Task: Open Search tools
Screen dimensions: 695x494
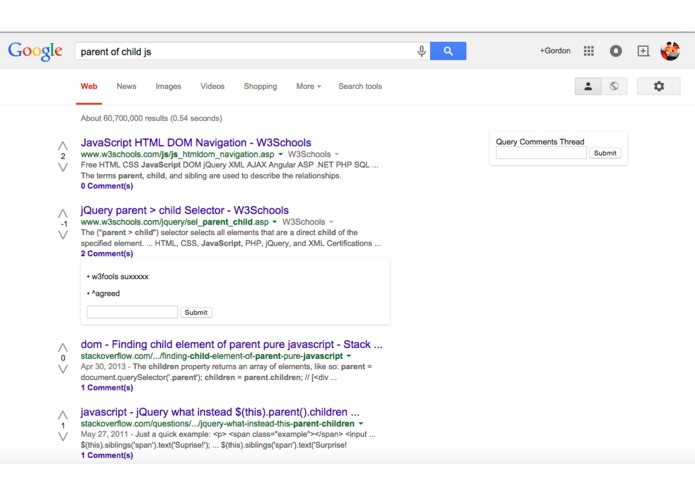Action: (x=360, y=86)
